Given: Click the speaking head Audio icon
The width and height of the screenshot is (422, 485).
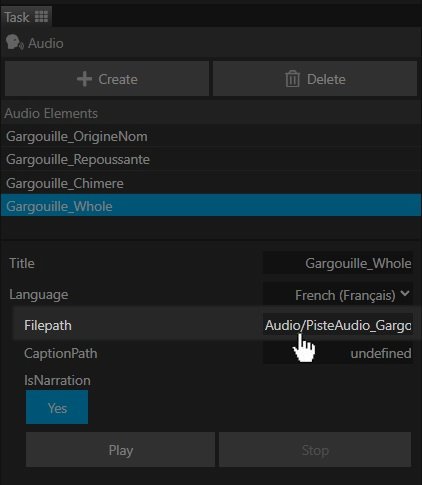Looking at the screenshot, I should coord(14,43).
